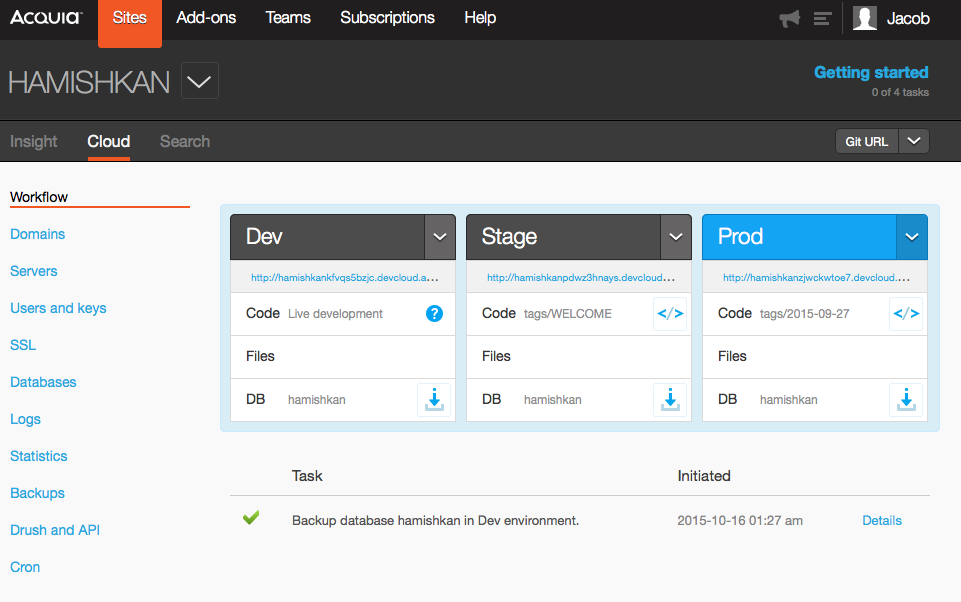Click the Dev environment header
This screenshot has width=961, height=602.
pos(327,237)
